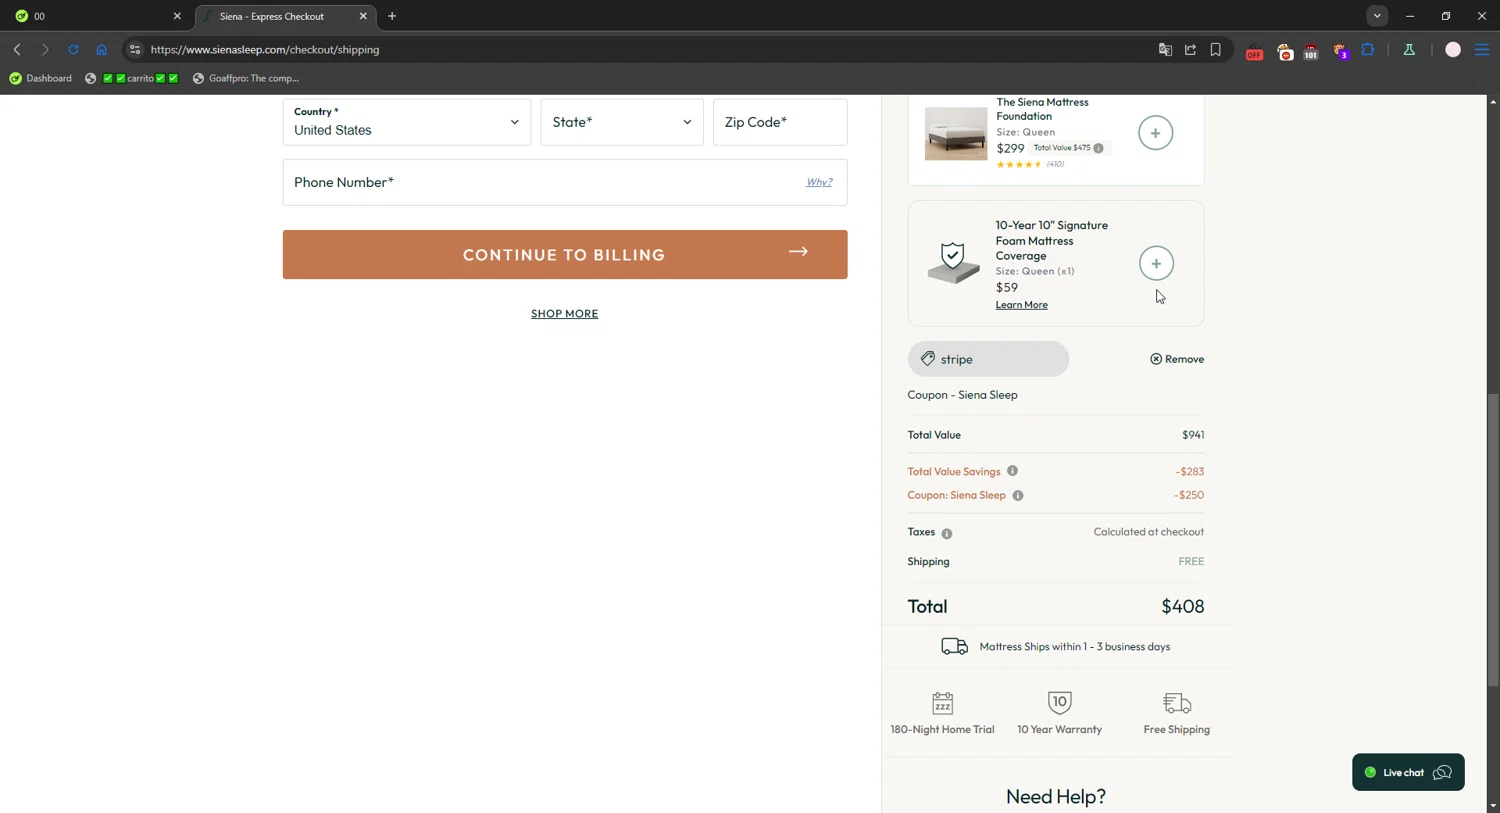Screen dimensions: 1500x813
Task: Click the 'Need Help?' heading
Action: pos(1056,797)
